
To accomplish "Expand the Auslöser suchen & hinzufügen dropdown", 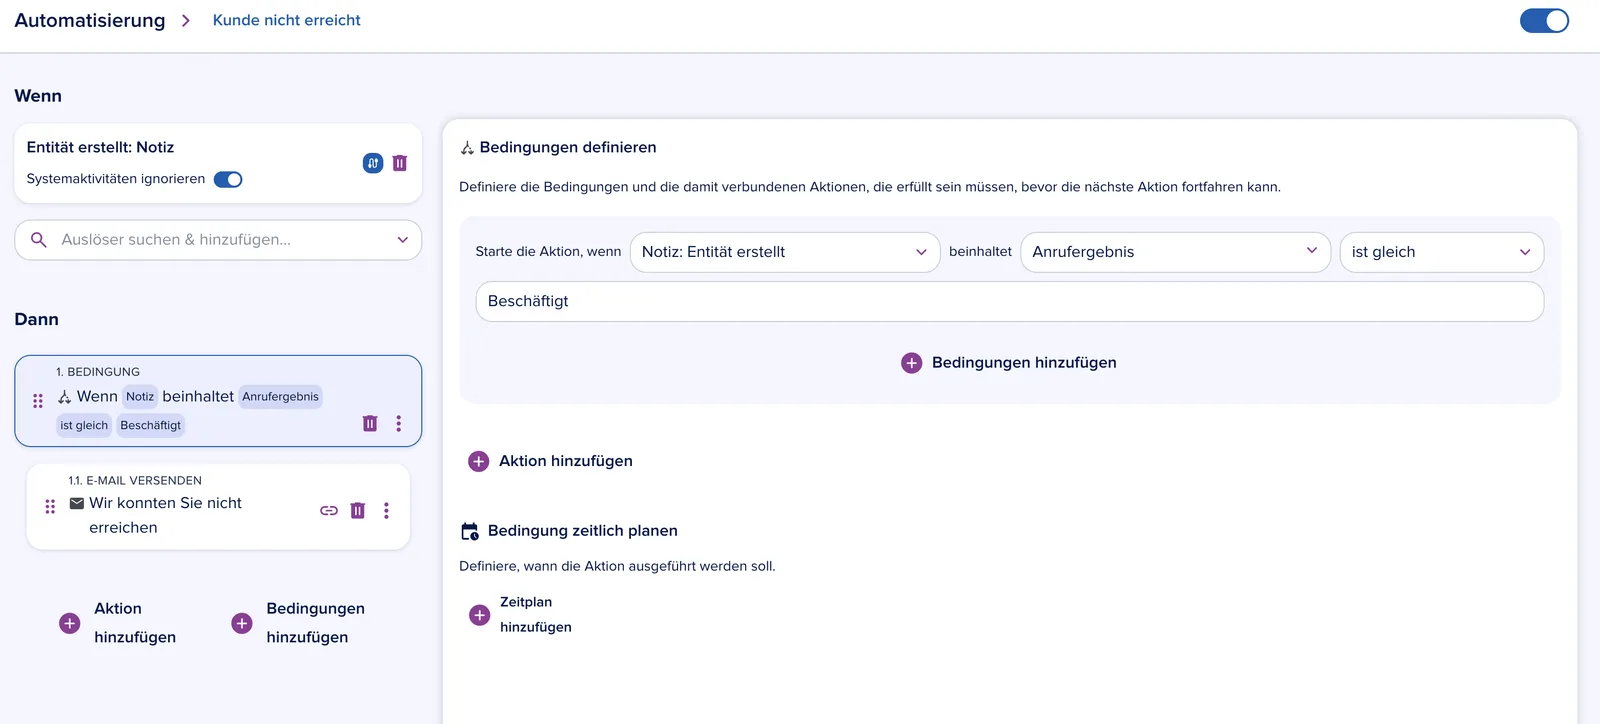I will 218,240.
